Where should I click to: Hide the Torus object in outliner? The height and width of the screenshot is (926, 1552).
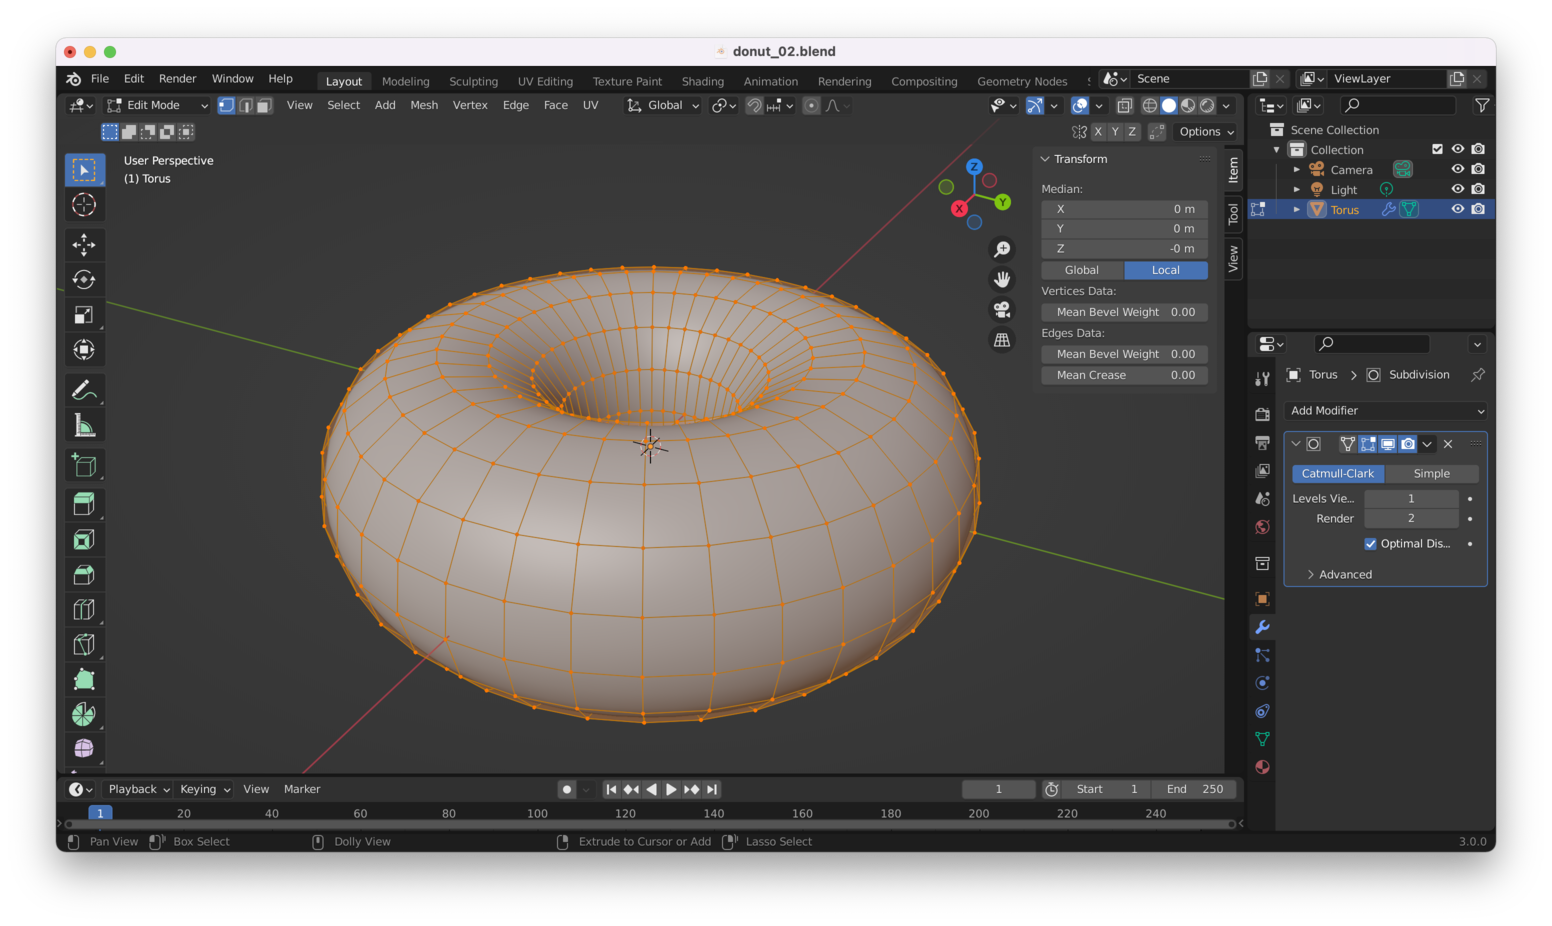pyautogui.click(x=1457, y=209)
